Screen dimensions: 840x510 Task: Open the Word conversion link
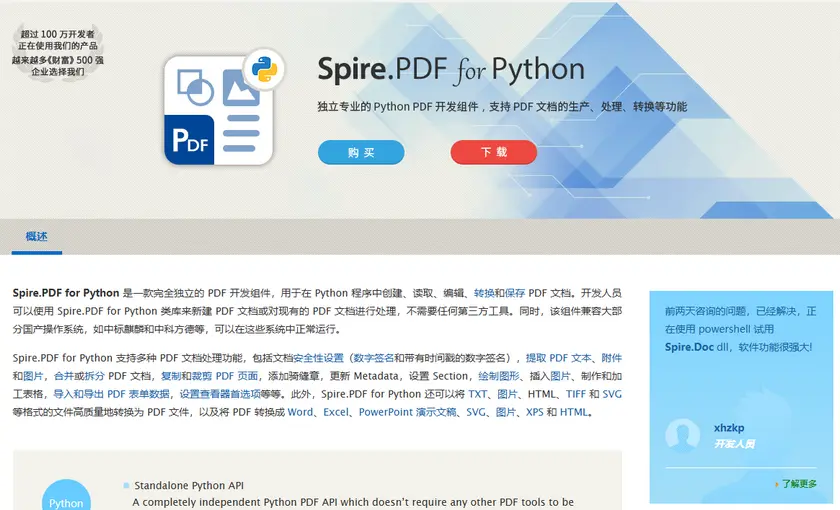300,412
